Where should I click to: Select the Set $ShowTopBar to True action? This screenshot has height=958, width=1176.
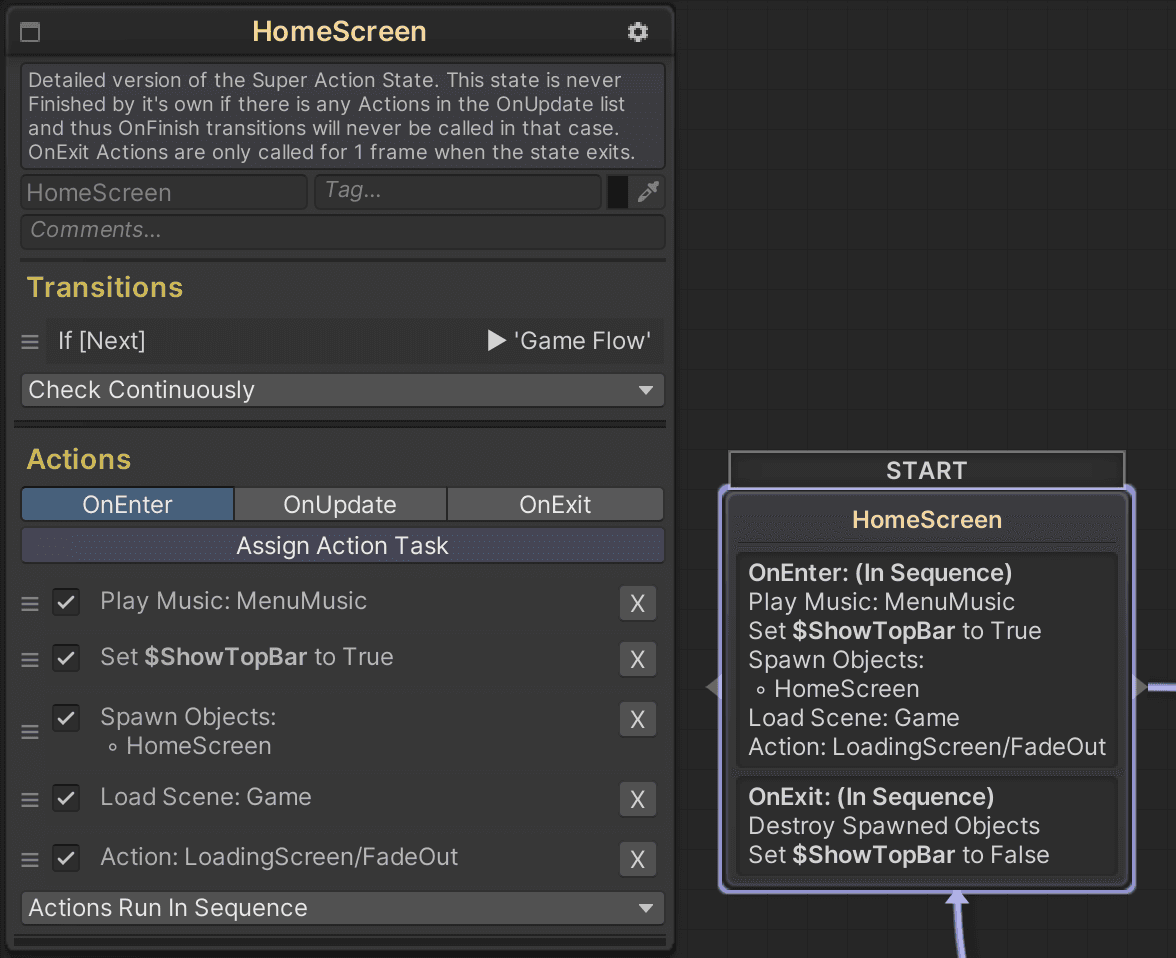click(247, 657)
